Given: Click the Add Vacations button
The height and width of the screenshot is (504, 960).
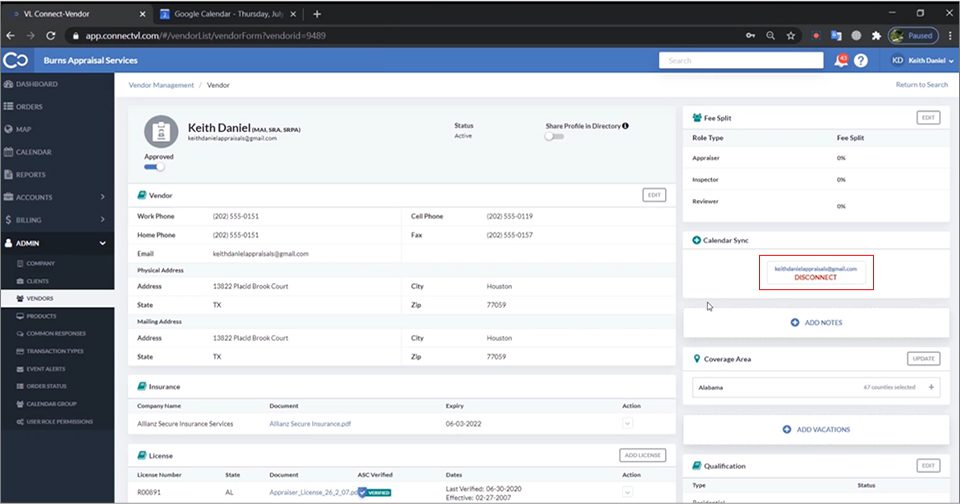Looking at the screenshot, I should click(816, 430).
